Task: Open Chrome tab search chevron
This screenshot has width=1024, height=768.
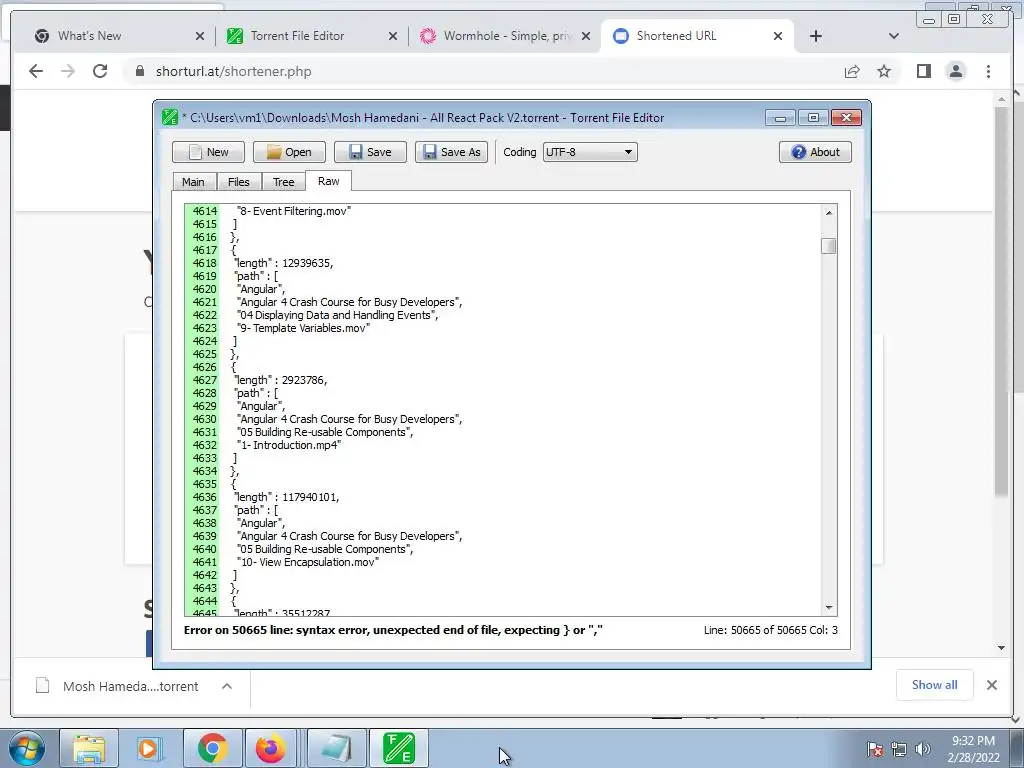Action: pos(894,37)
